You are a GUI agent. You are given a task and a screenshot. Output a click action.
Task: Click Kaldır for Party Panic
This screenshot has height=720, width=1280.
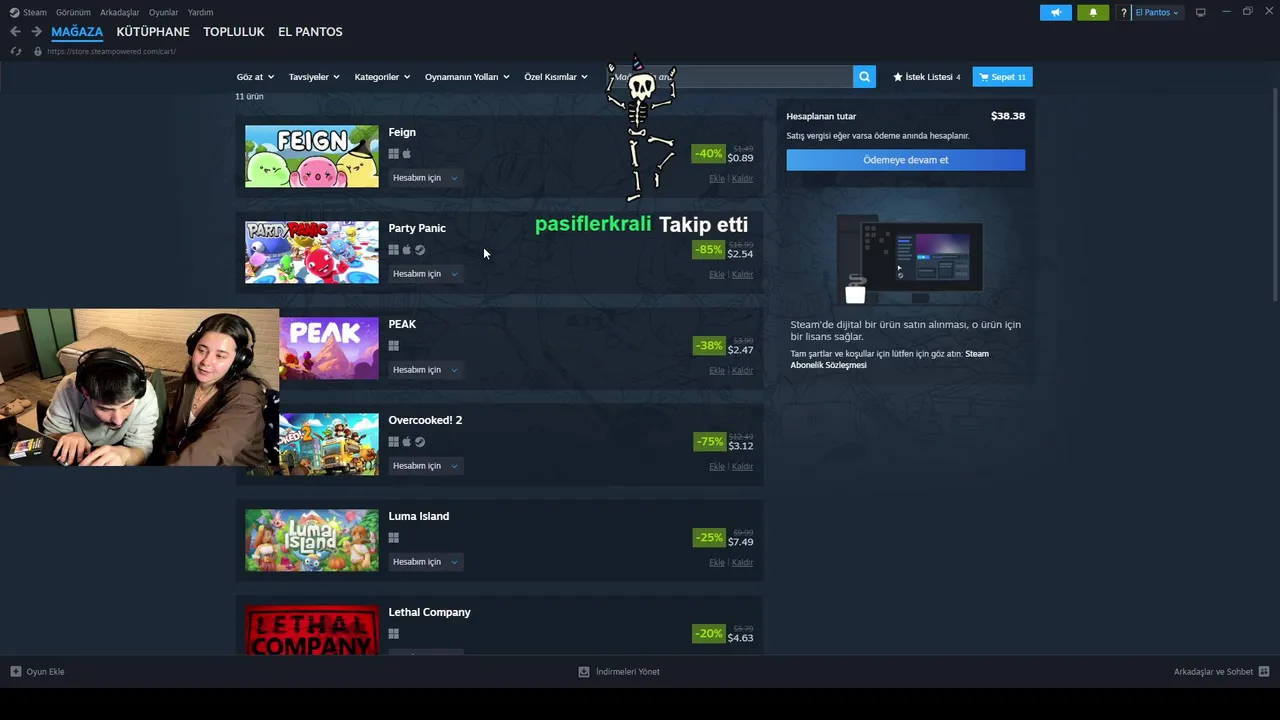coord(742,275)
